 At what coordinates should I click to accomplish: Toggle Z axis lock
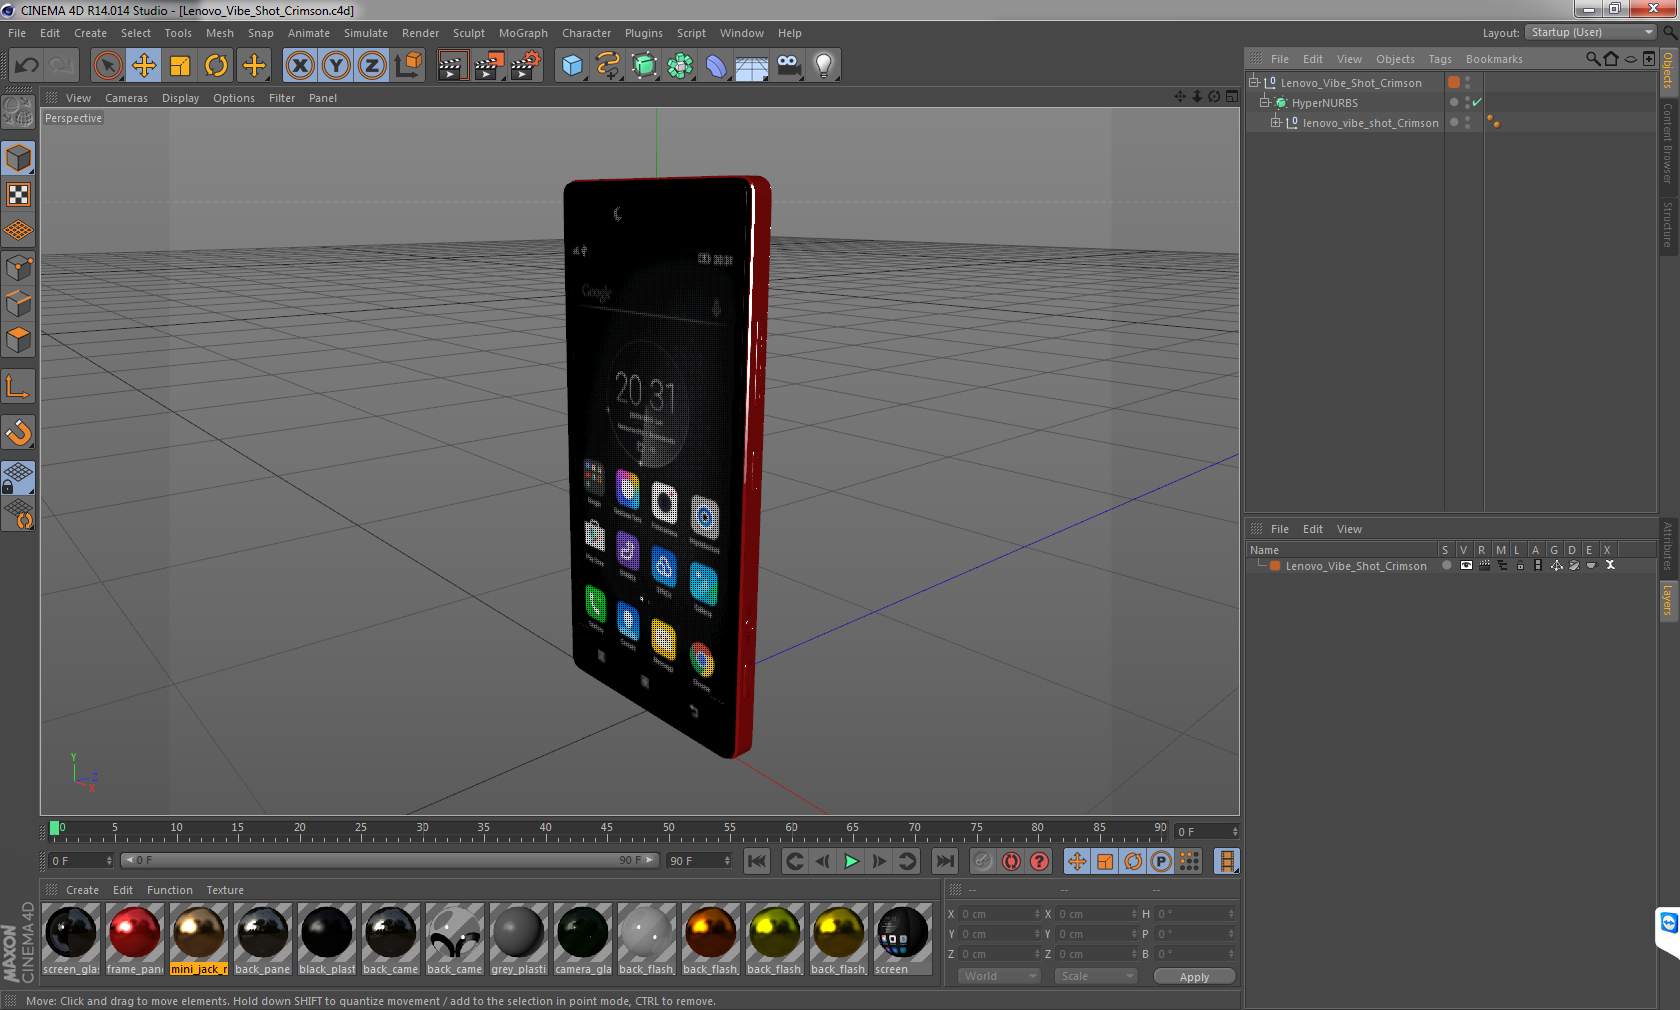pos(372,66)
